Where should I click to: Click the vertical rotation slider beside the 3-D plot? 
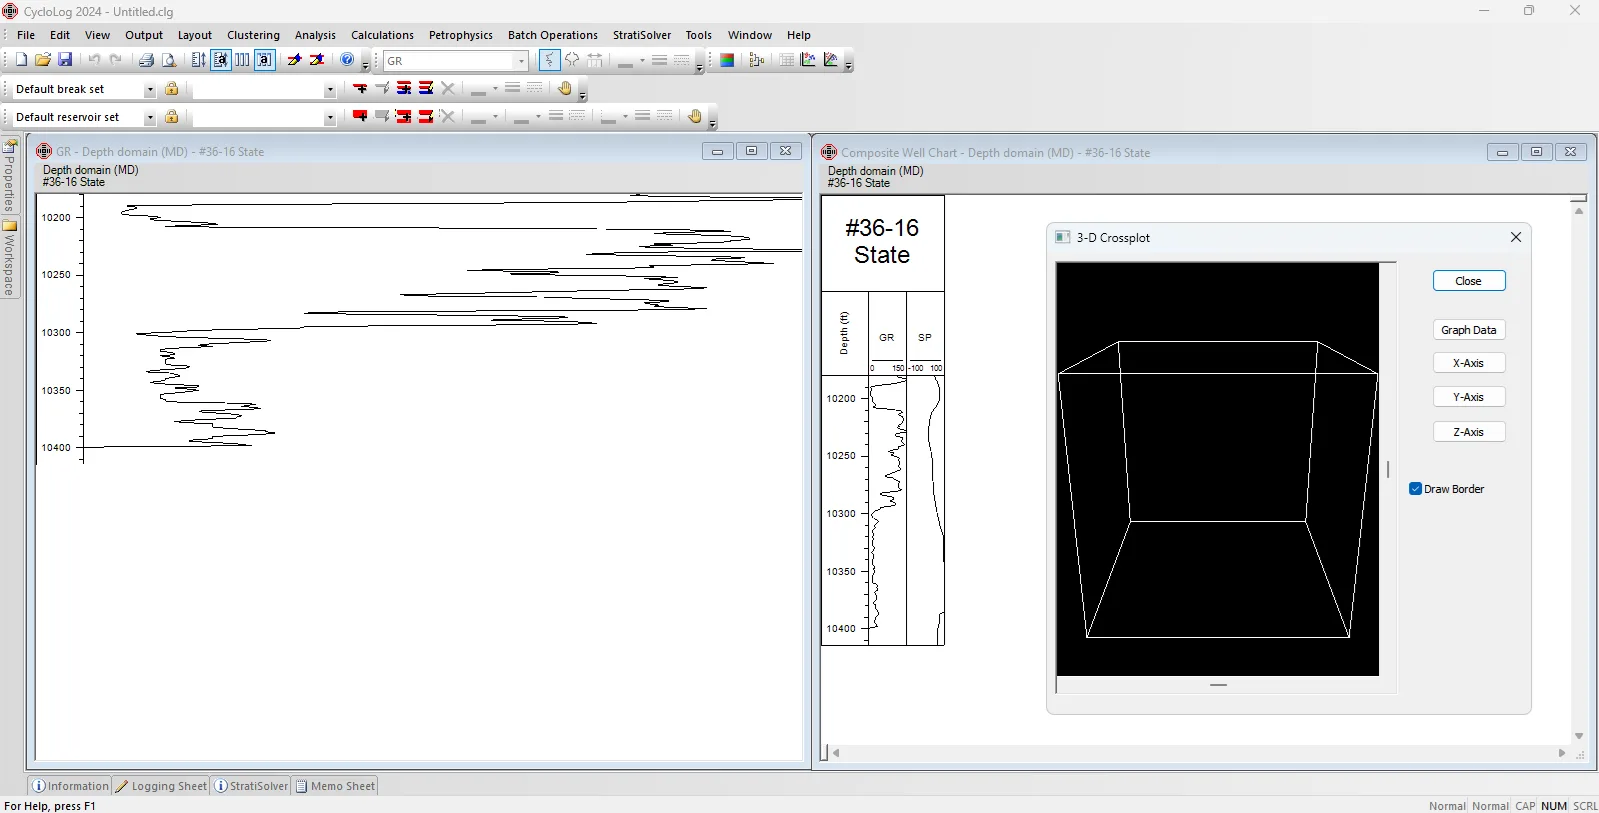[x=1388, y=469]
